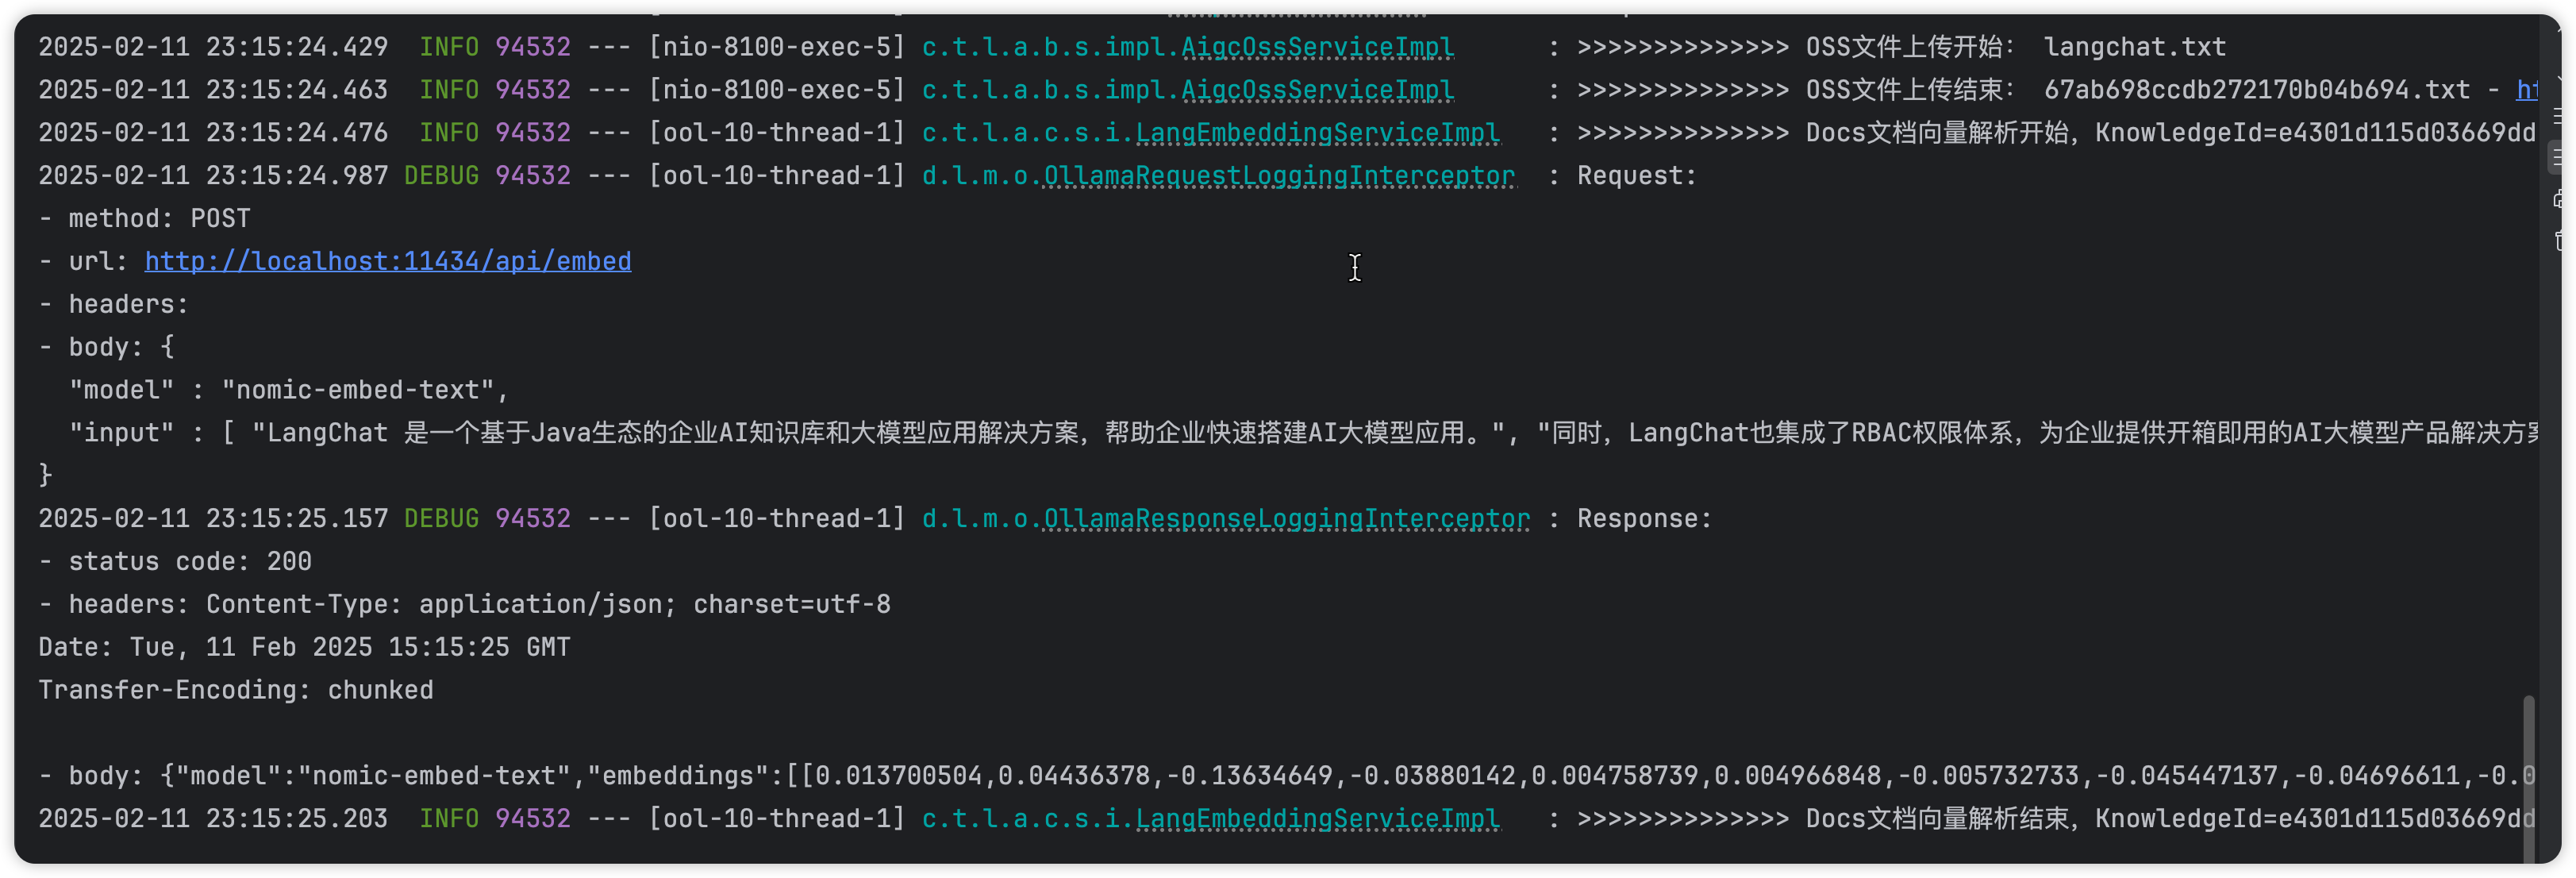Open LangEmbeddingServiceImpl link on 23:15:25.203 line

1317,819
